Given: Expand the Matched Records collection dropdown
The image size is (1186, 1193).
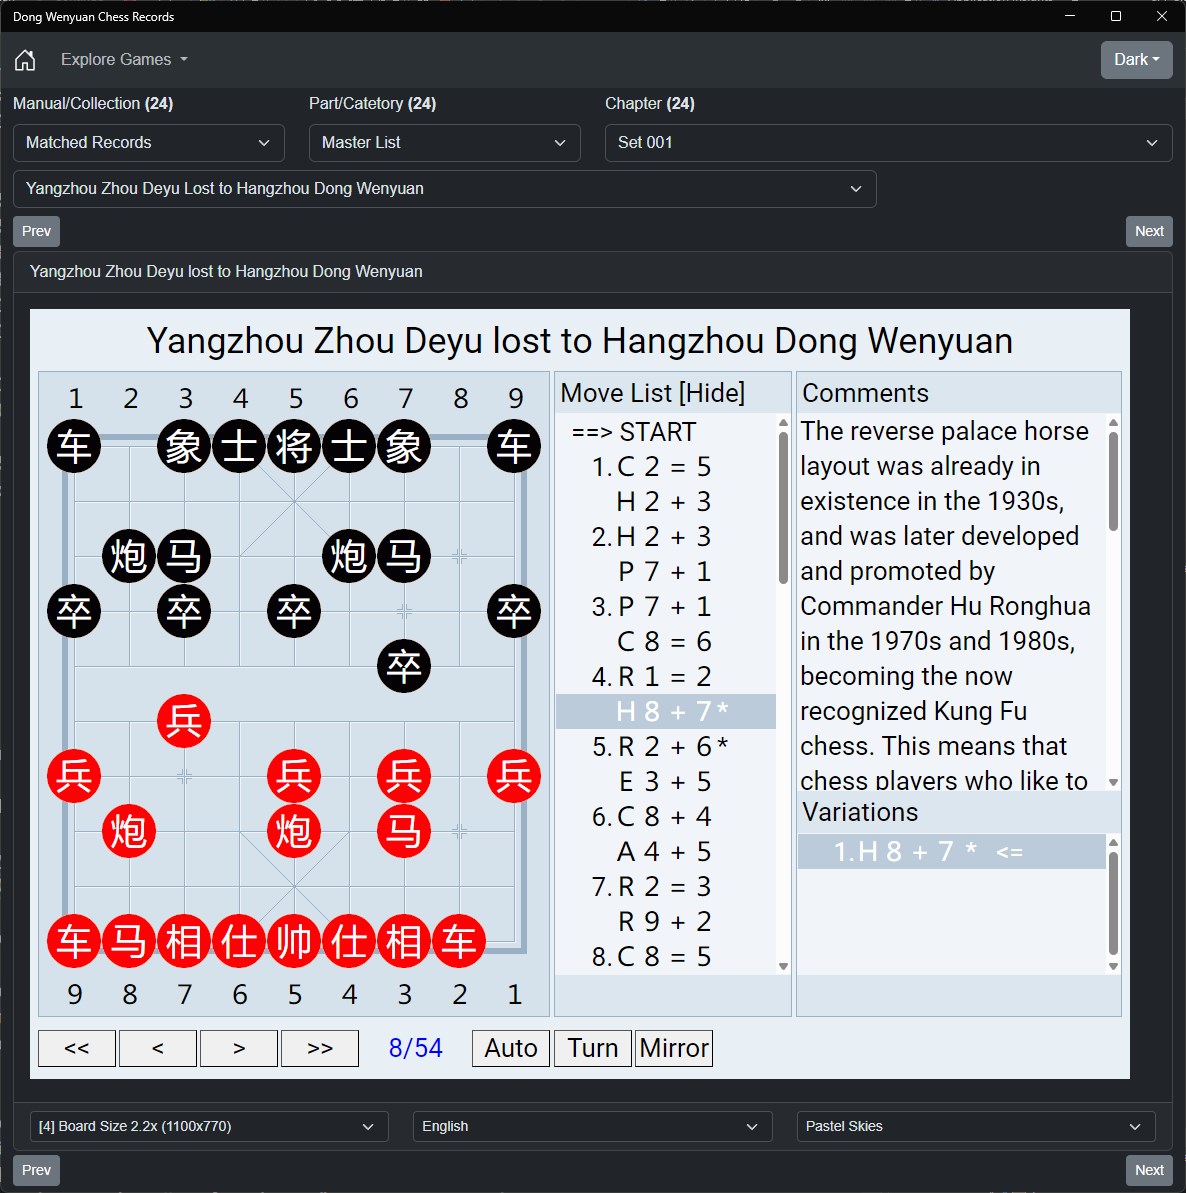Looking at the screenshot, I should (x=149, y=143).
